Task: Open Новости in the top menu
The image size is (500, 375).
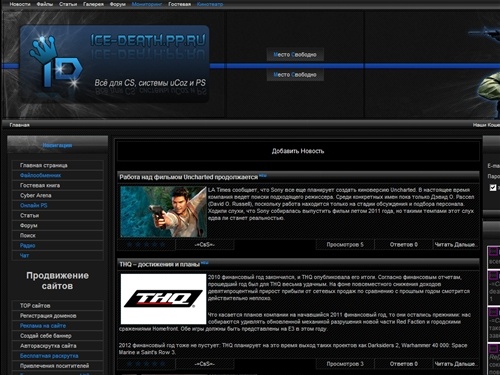Action: pyautogui.click(x=20, y=4)
